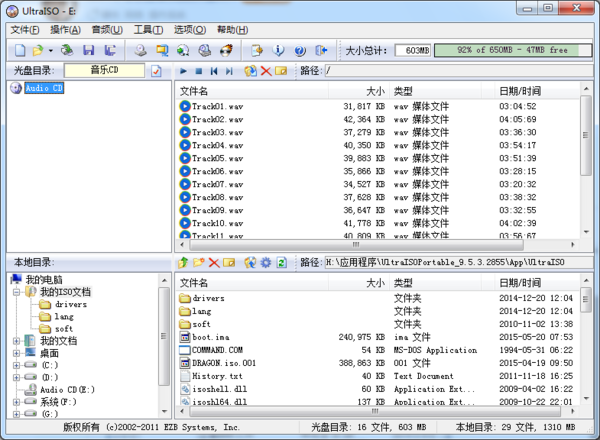
Task: Click the 603MB total size field
Action: click(413, 50)
